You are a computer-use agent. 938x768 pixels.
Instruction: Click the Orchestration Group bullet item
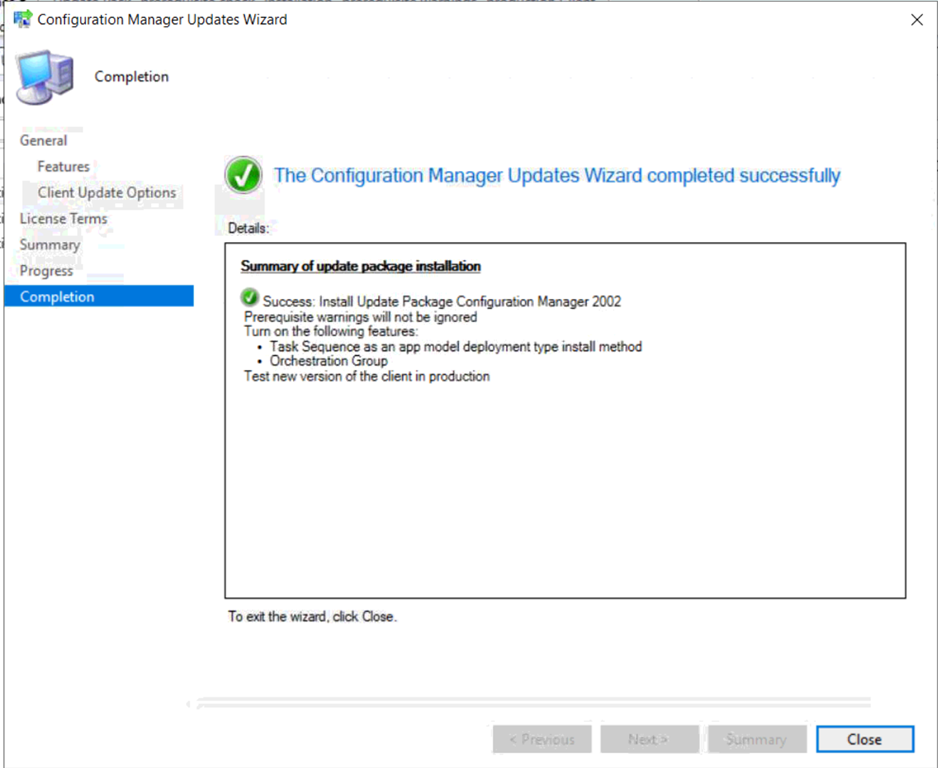(x=329, y=361)
